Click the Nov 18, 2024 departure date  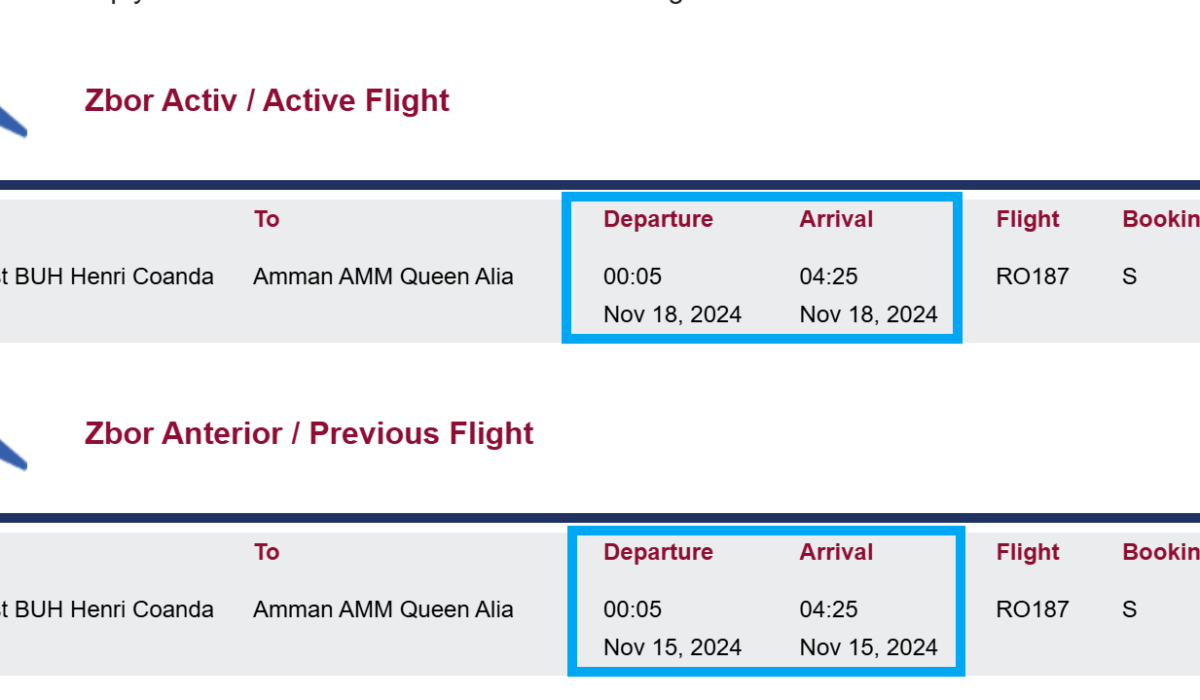(x=672, y=315)
